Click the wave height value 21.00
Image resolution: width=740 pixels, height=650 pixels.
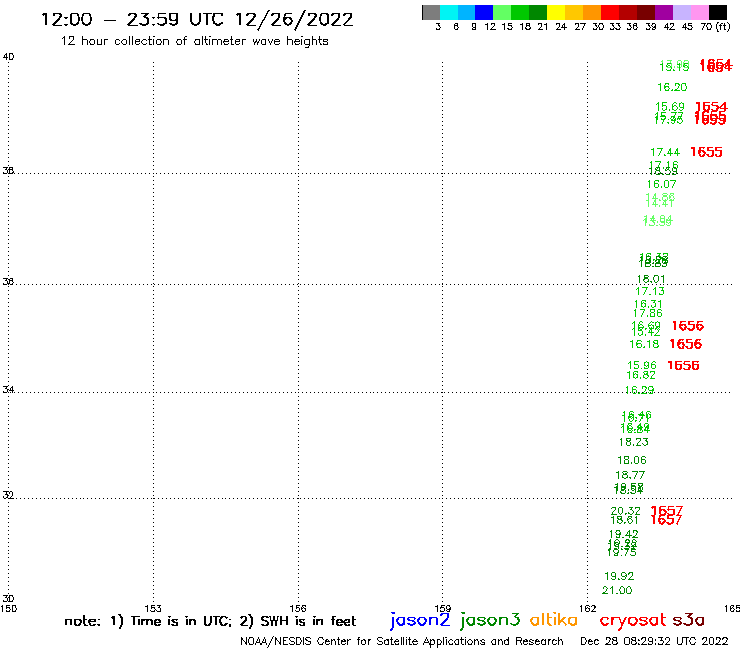click(x=617, y=591)
